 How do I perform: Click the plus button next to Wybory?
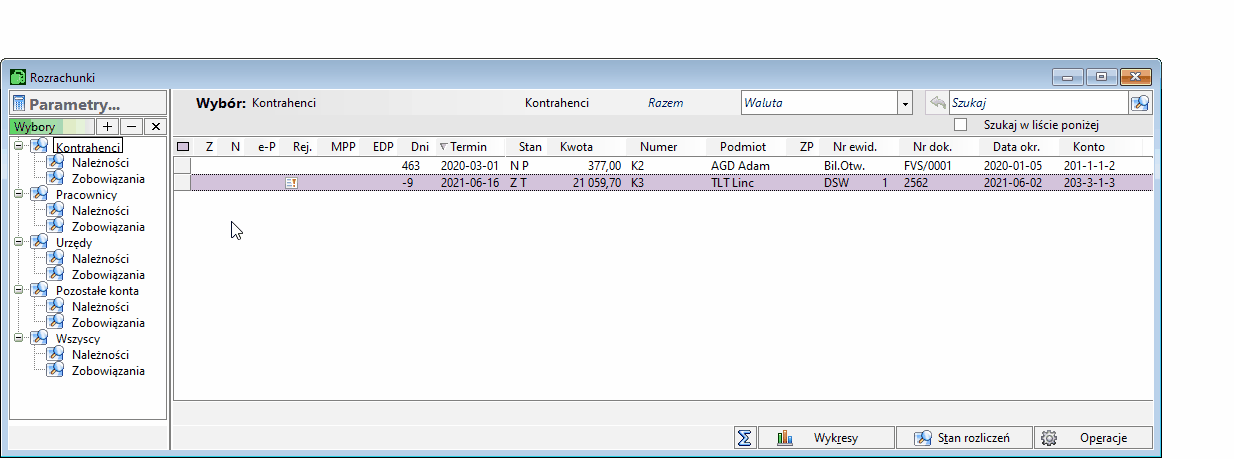coord(108,127)
